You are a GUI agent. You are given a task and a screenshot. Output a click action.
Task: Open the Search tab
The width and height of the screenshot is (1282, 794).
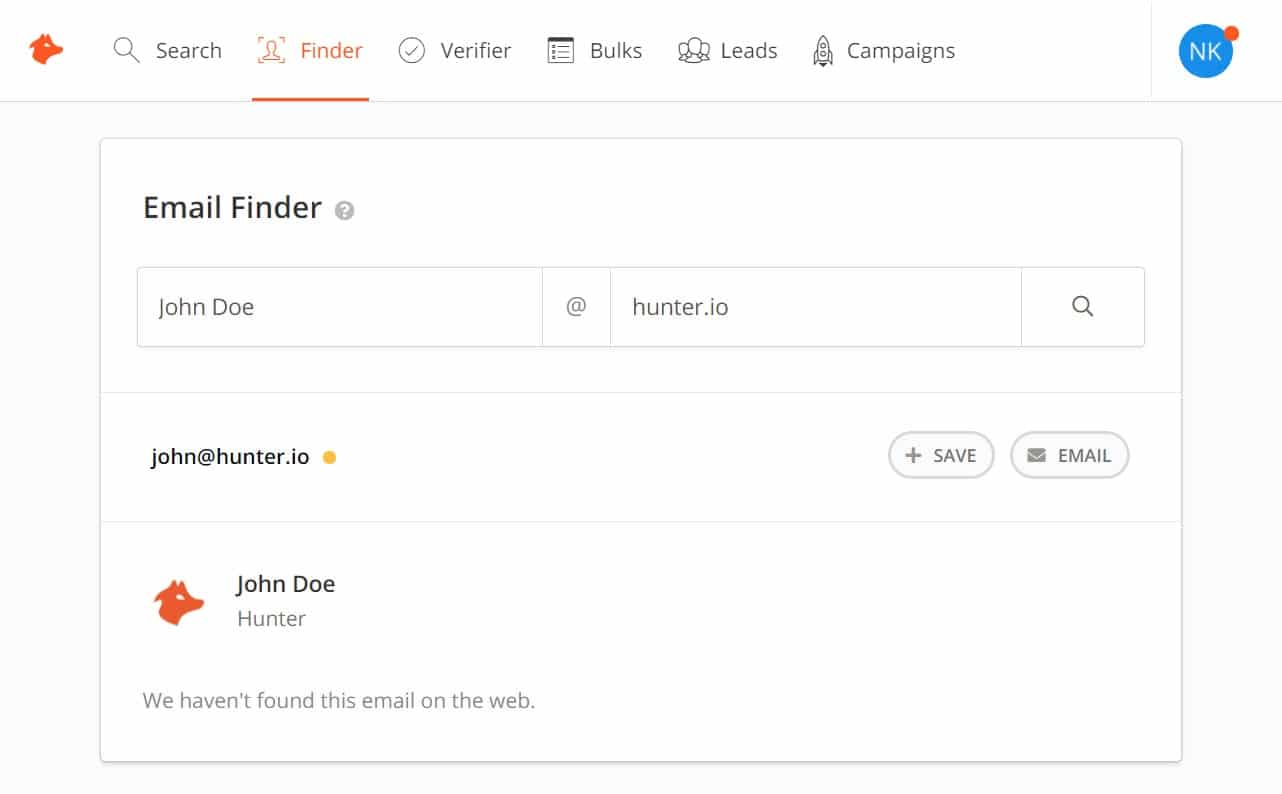[x=168, y=50]
